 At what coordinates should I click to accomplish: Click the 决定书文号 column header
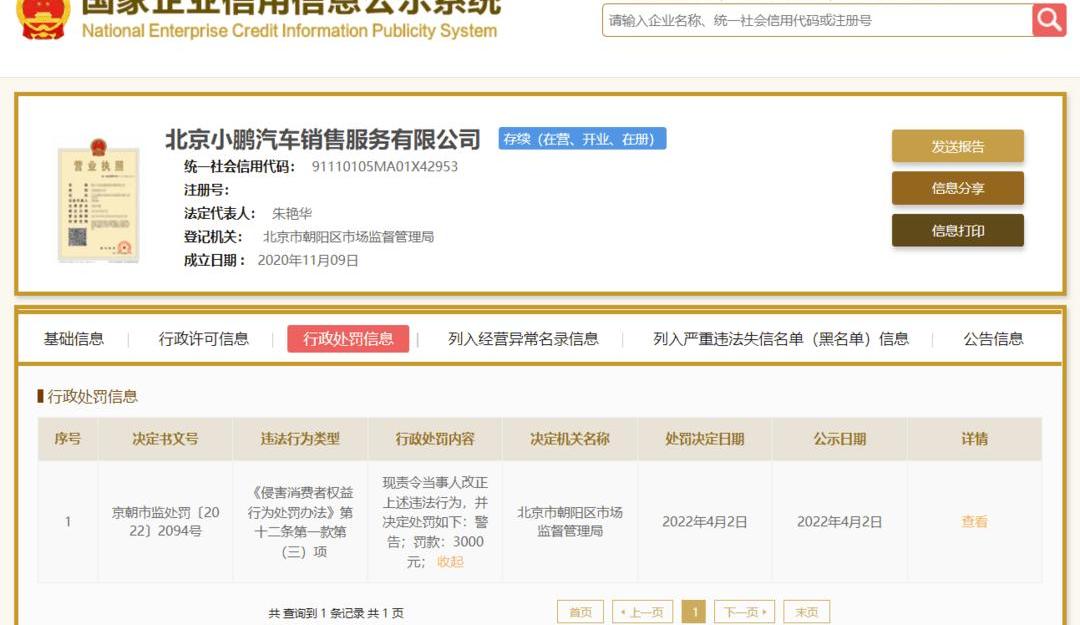click(x=165, y=439)
